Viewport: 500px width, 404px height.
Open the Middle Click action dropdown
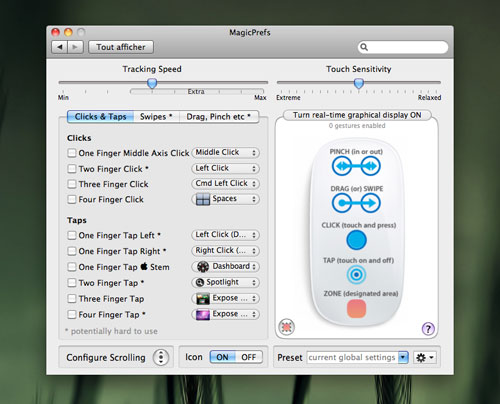[226, 153]
